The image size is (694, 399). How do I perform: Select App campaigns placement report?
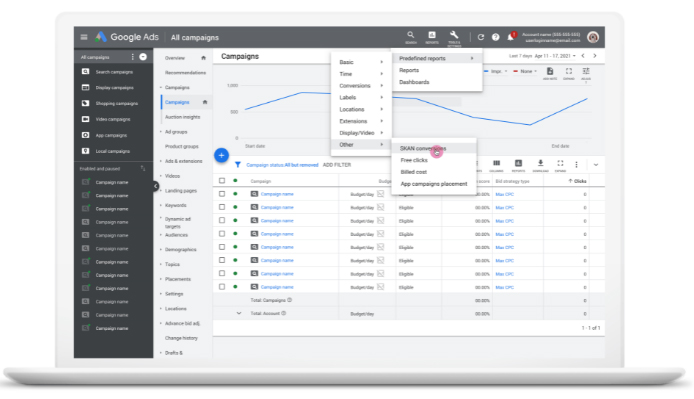pyautogui.click(x=434, y=184)
